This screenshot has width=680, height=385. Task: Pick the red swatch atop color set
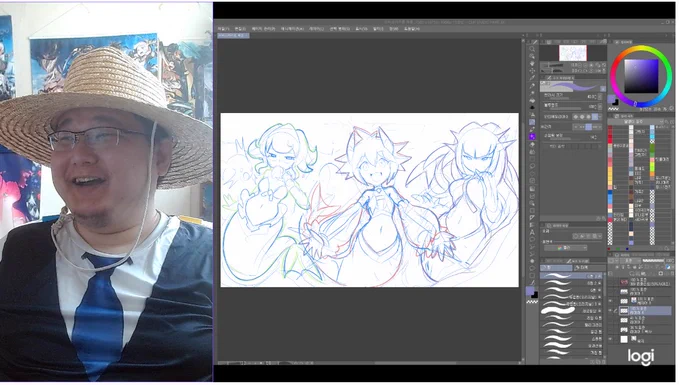(x=610, y=128)
